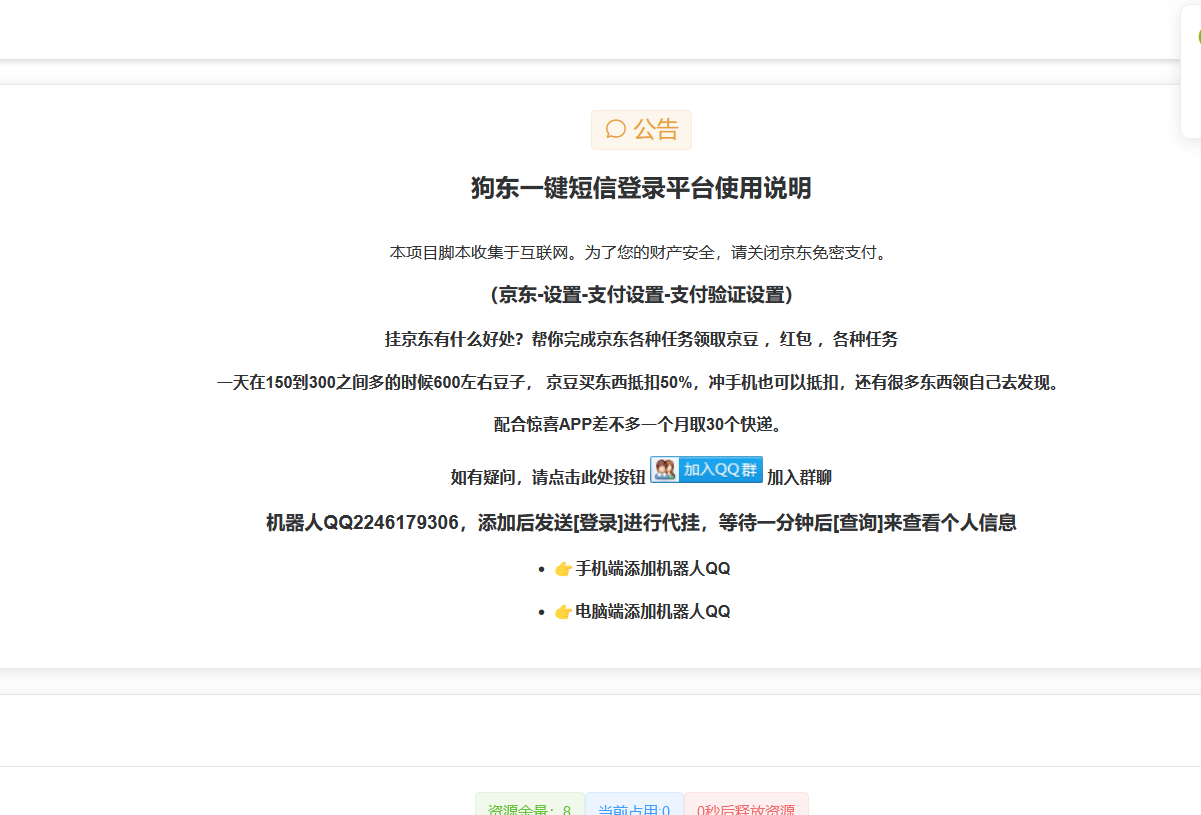The image size is (1201, 815).
Task: Click the speech bubble icon beside 公告
Action: pyautogui.click(x=616, y=130)
